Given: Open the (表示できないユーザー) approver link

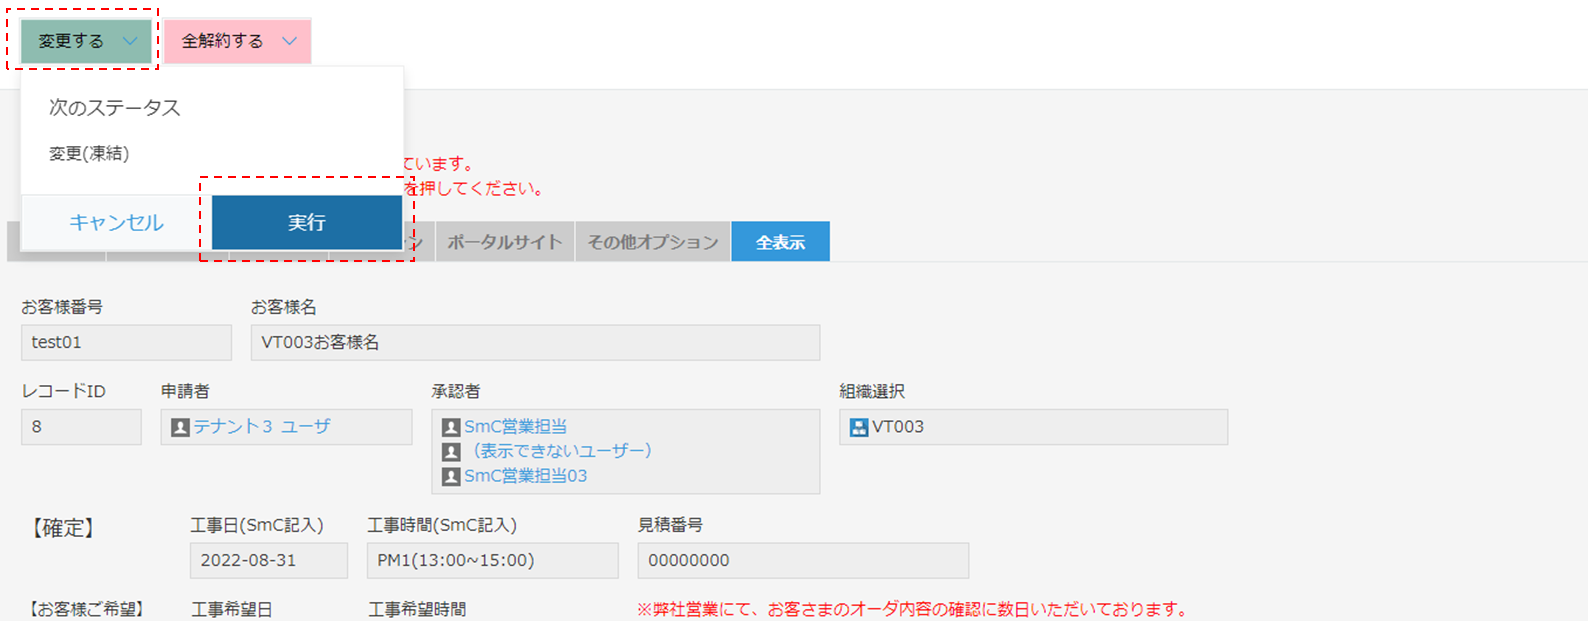Looking at the screenshot, I should pyautogui.click(x=562, y=451).
